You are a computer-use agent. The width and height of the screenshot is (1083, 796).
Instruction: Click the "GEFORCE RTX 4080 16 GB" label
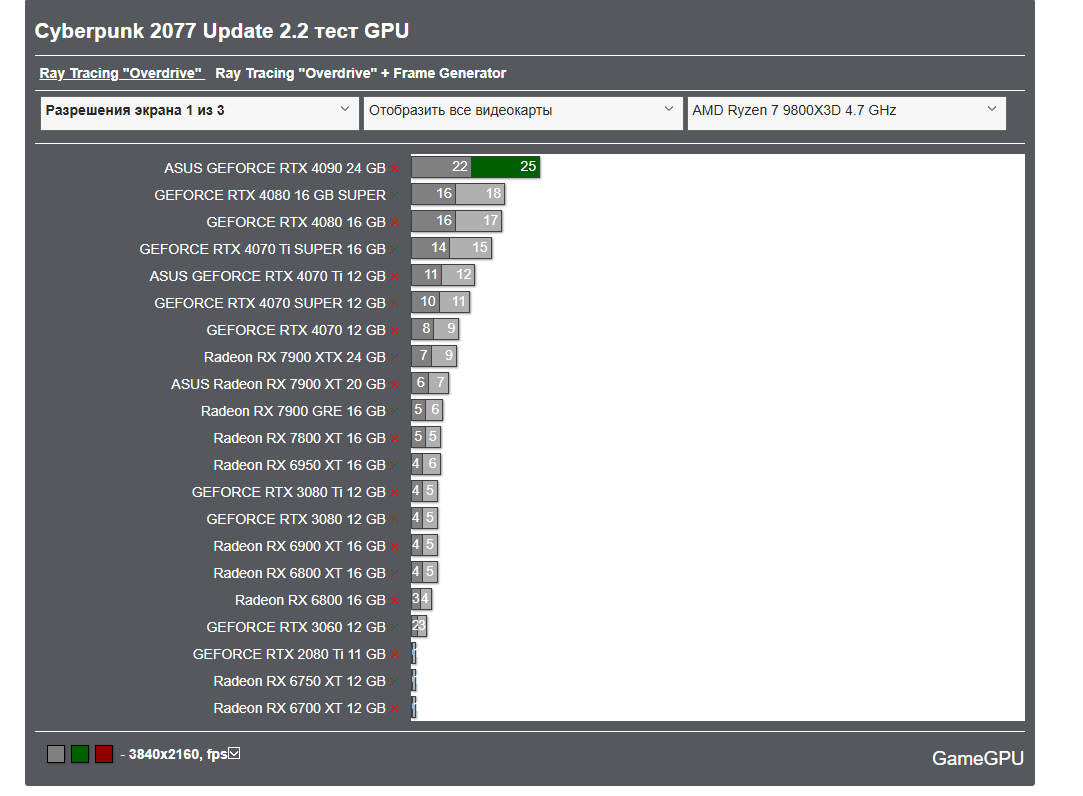[296, 222]
